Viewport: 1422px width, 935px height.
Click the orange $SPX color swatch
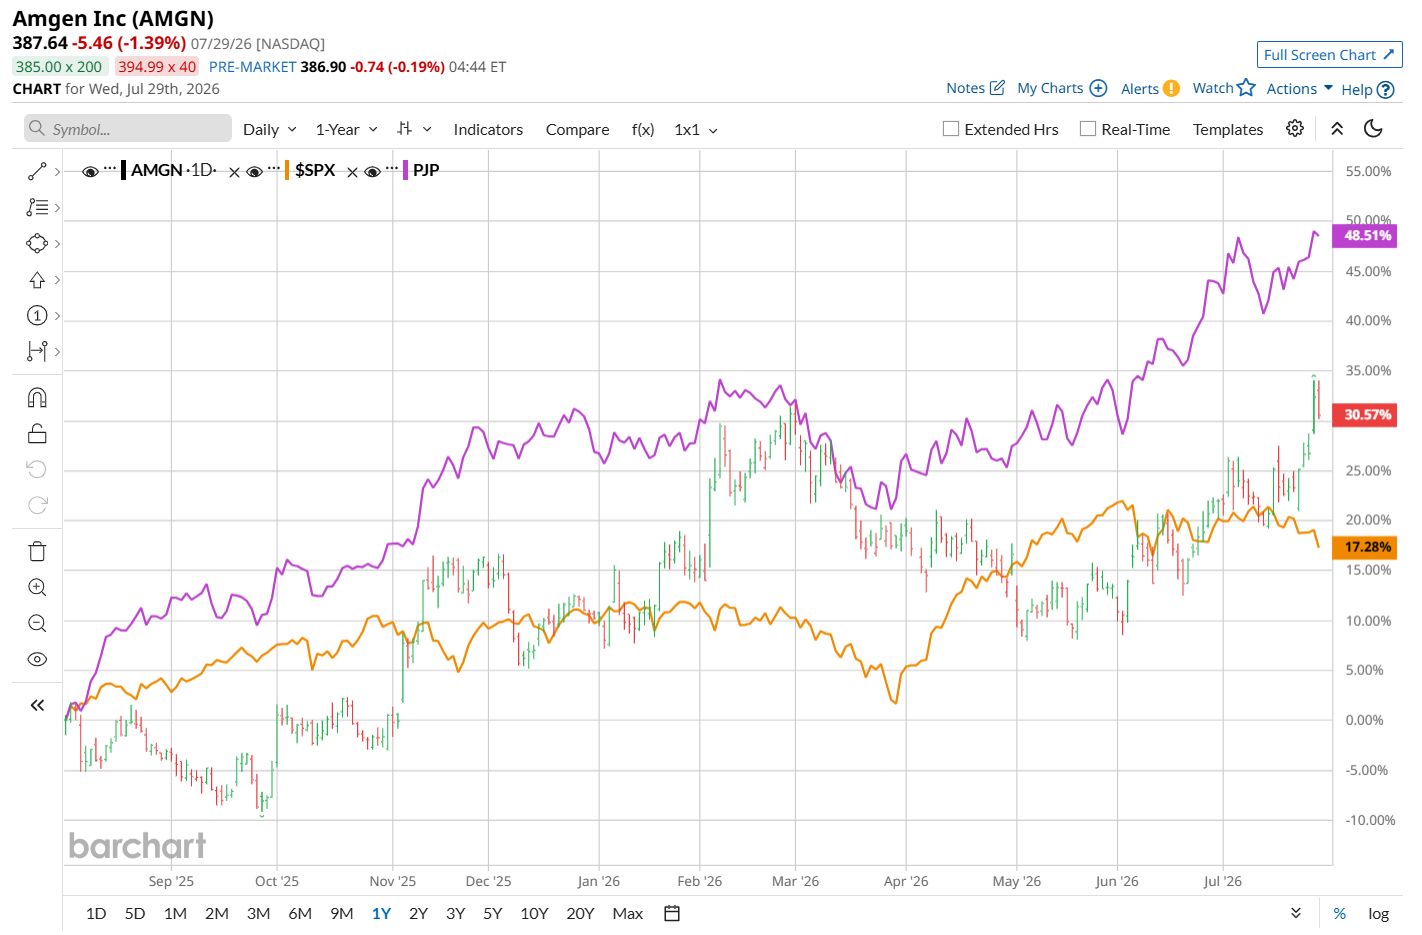coord(287,170)
